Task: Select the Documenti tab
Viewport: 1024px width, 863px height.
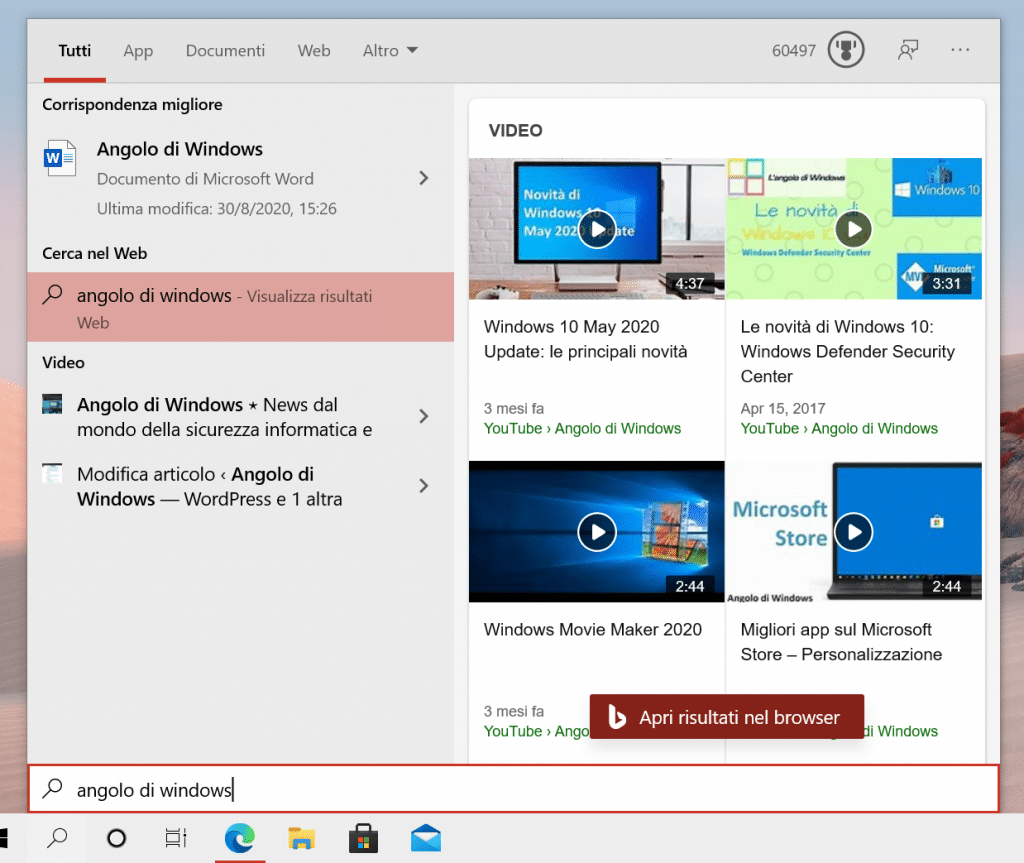Action: tap(225, 50)
